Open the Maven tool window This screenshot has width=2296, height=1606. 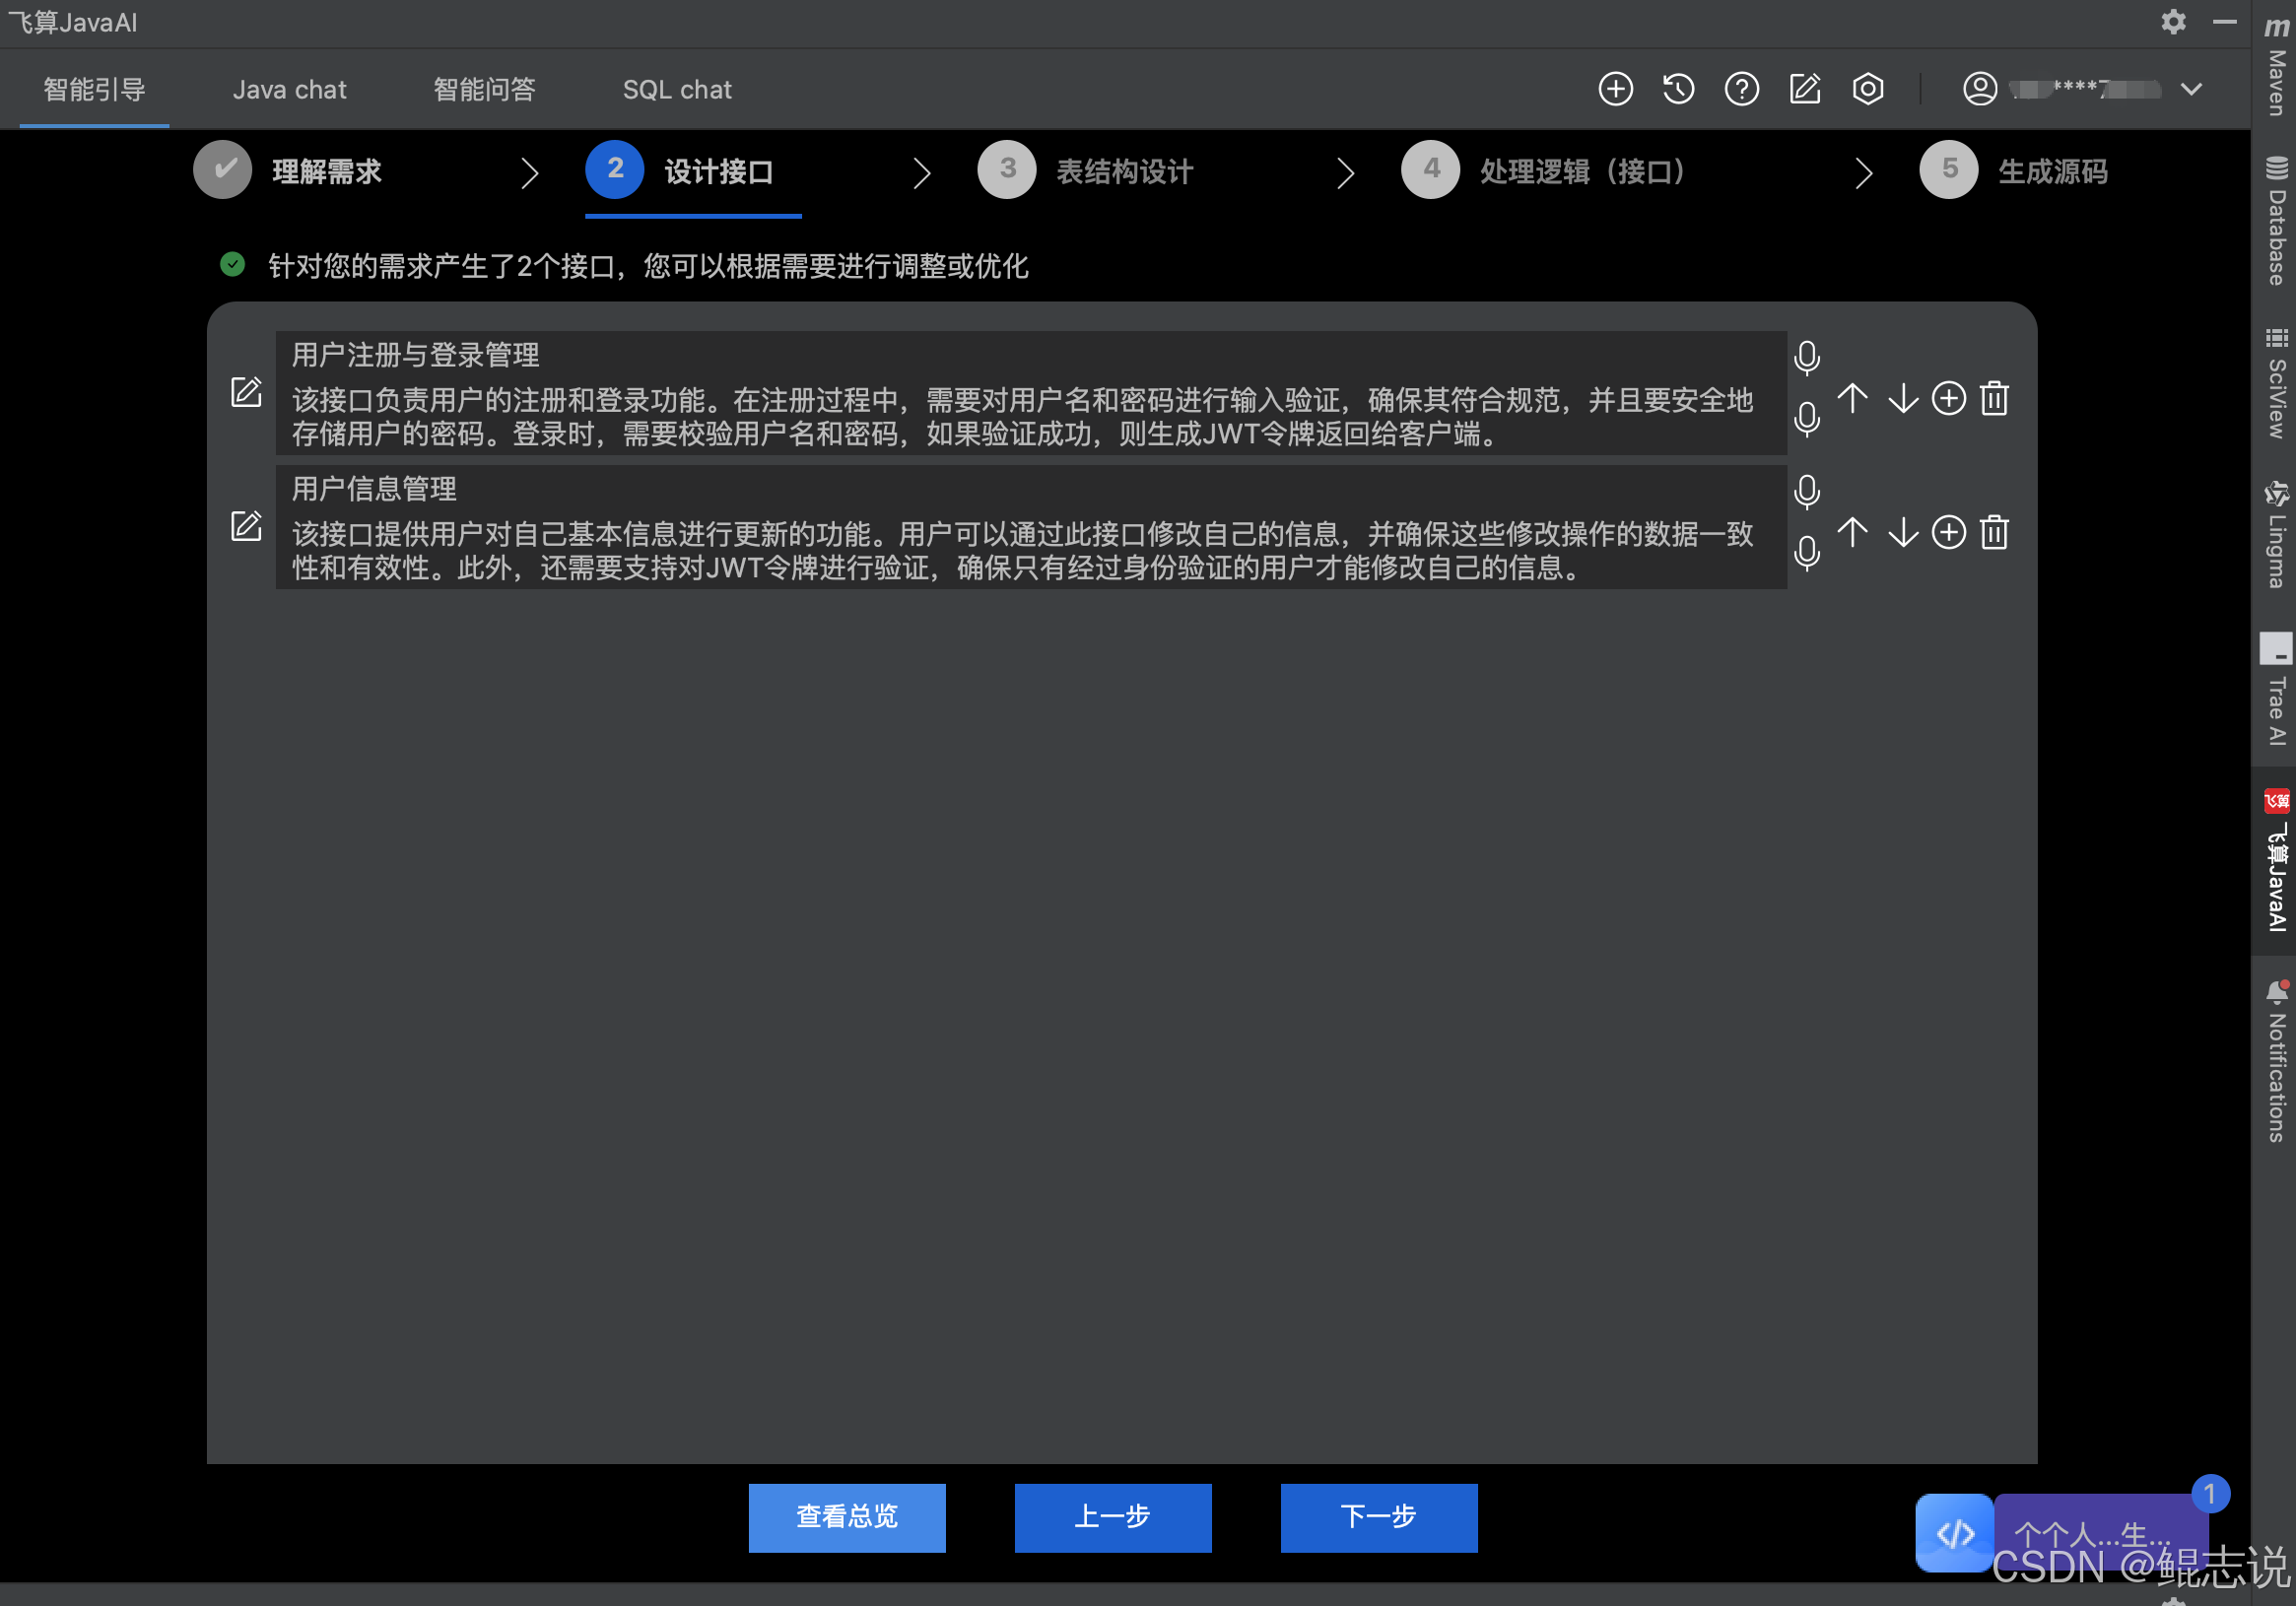(x=2275, y=65)
